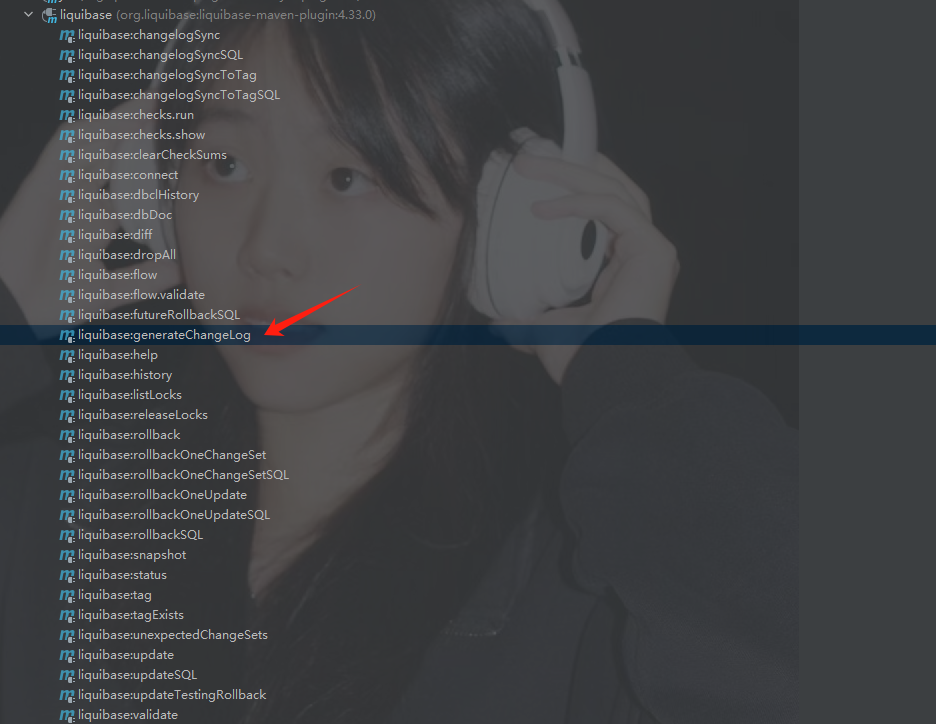Select liquibase:rollbackSQL goal
Image resolution: width=936 pixels, height=724 pixels.
pos(140,535)
